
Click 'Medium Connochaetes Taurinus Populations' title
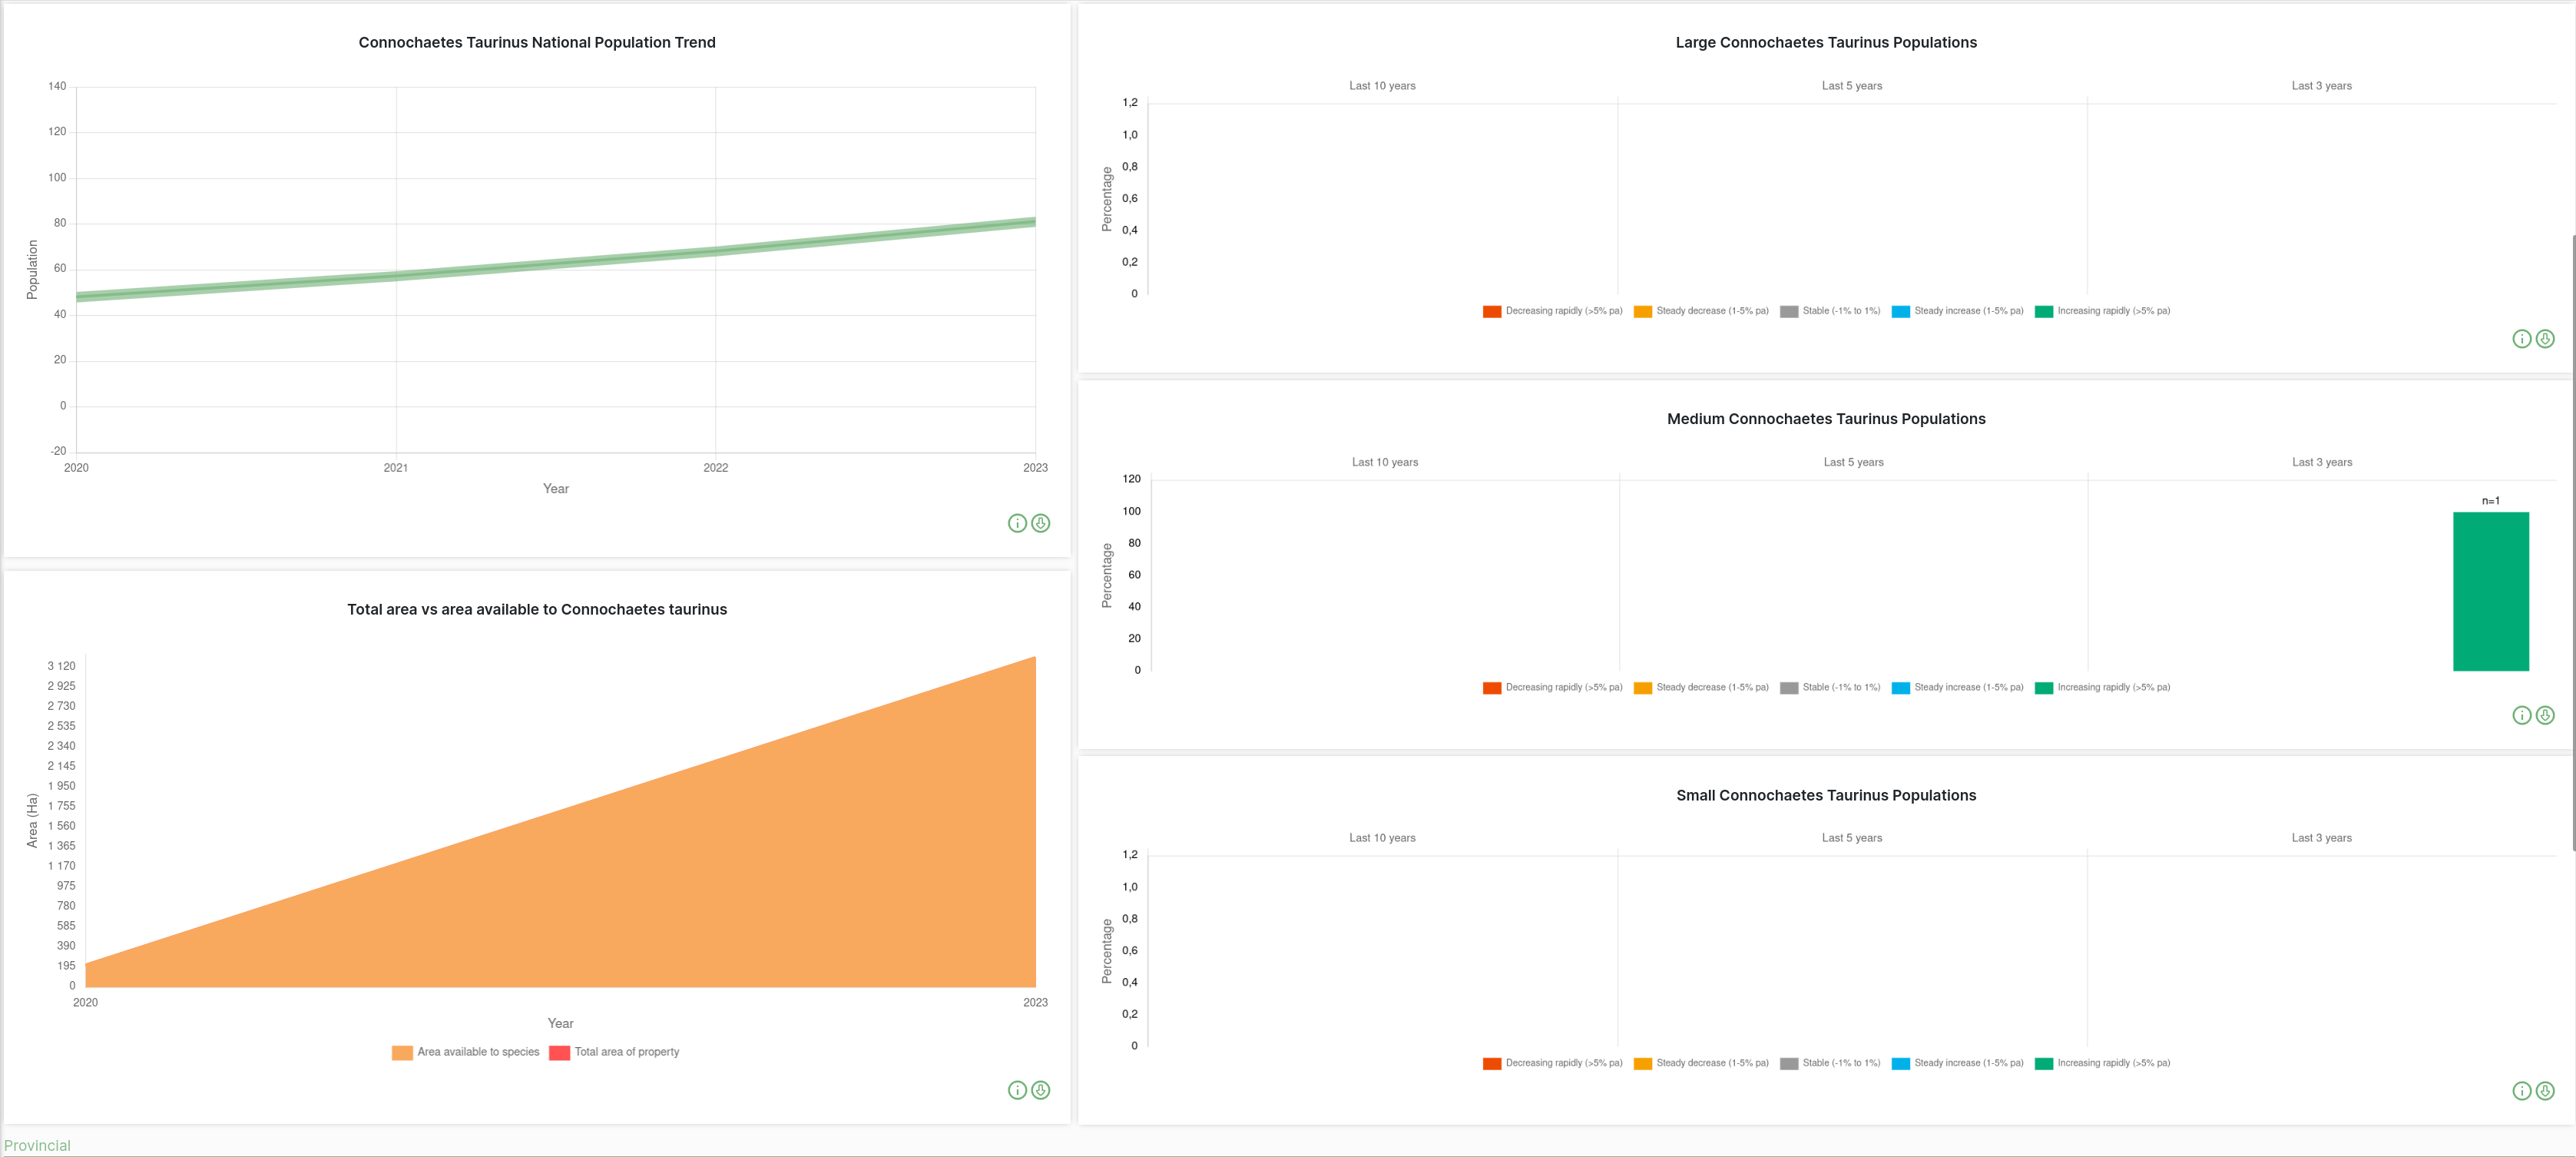pyautogui.click(x=1826, y=419)
